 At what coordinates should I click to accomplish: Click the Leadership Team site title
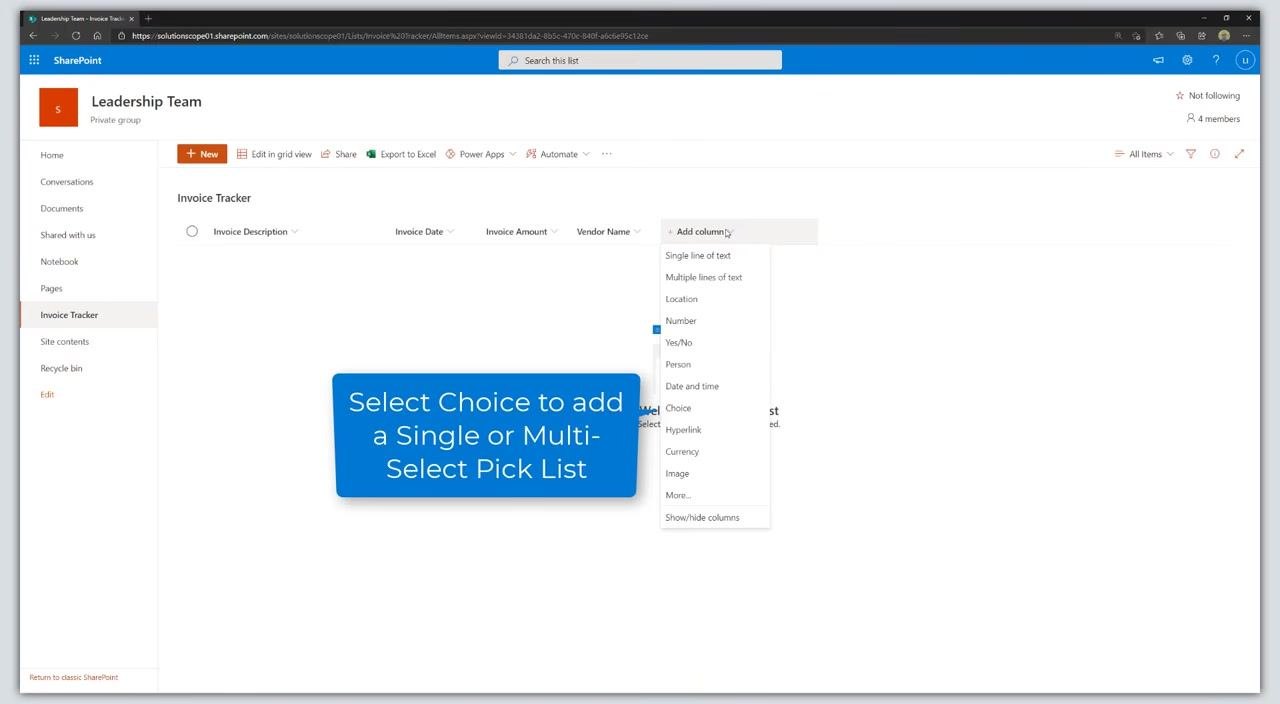point(146,101)
